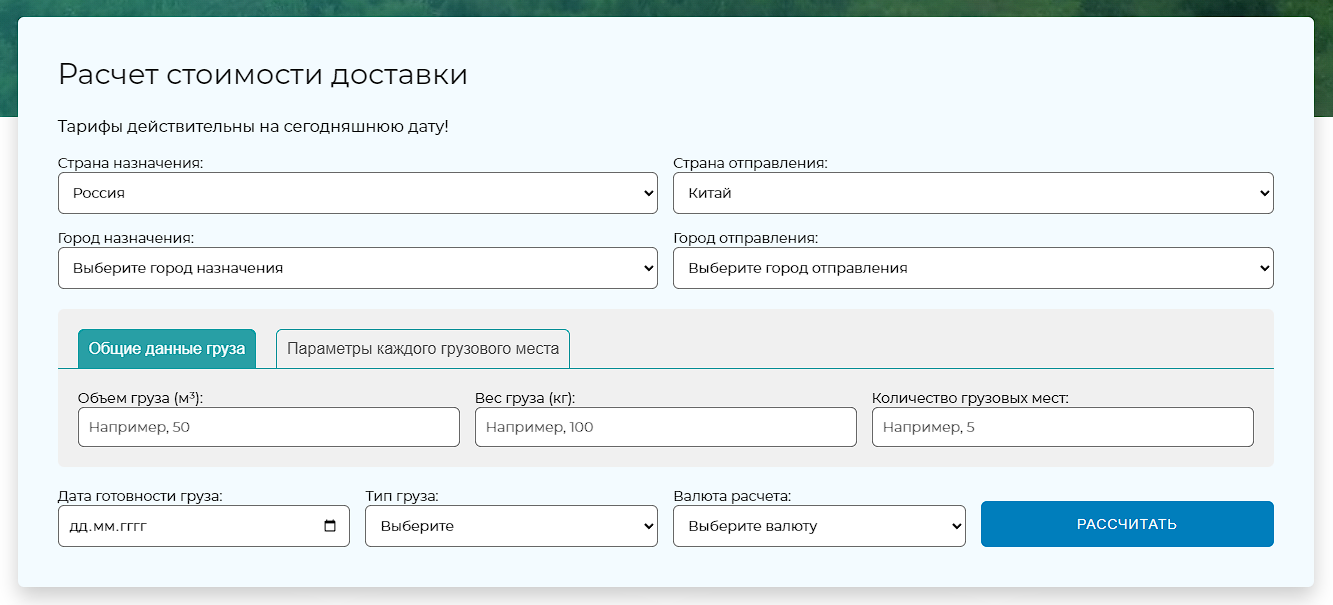Click the 'дд.мм.гггг' date text field
This screenshot has width=1333, height=605.
coord(180,526)
